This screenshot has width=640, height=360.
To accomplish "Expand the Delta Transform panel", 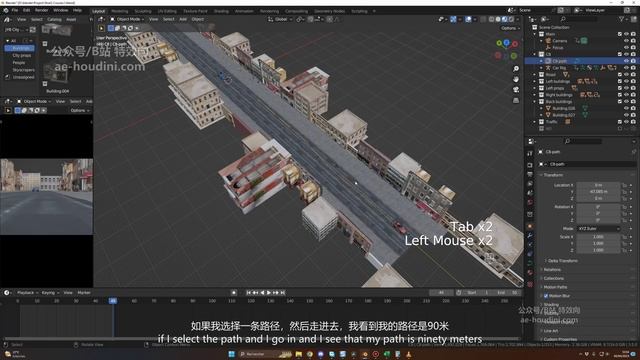I will pyautogui.click(x=562, y=261).
